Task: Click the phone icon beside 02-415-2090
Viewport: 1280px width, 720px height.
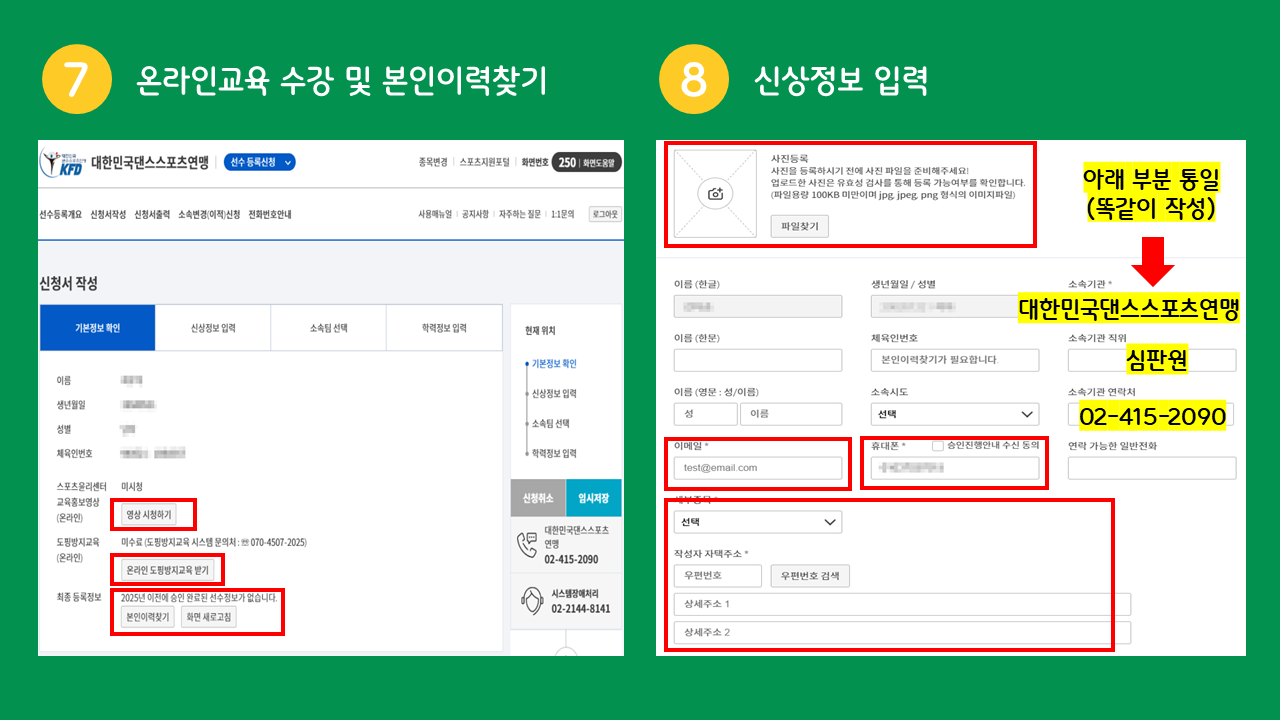Action: click(526, 543)
